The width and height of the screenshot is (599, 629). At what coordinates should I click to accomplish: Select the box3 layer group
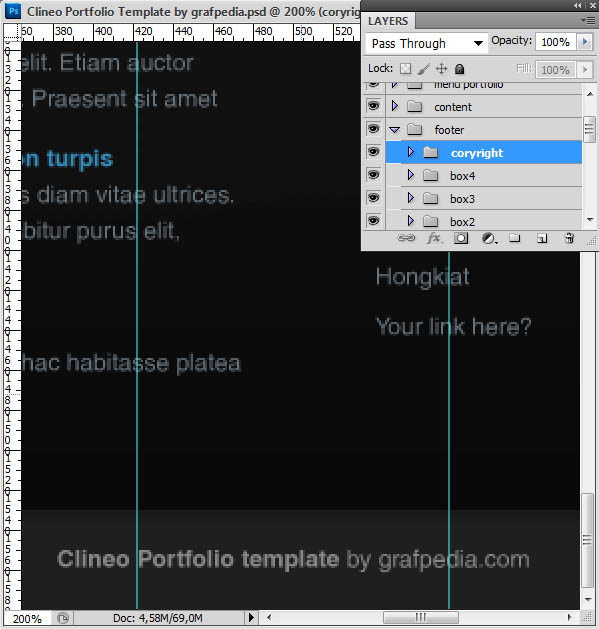coord(483,198)
